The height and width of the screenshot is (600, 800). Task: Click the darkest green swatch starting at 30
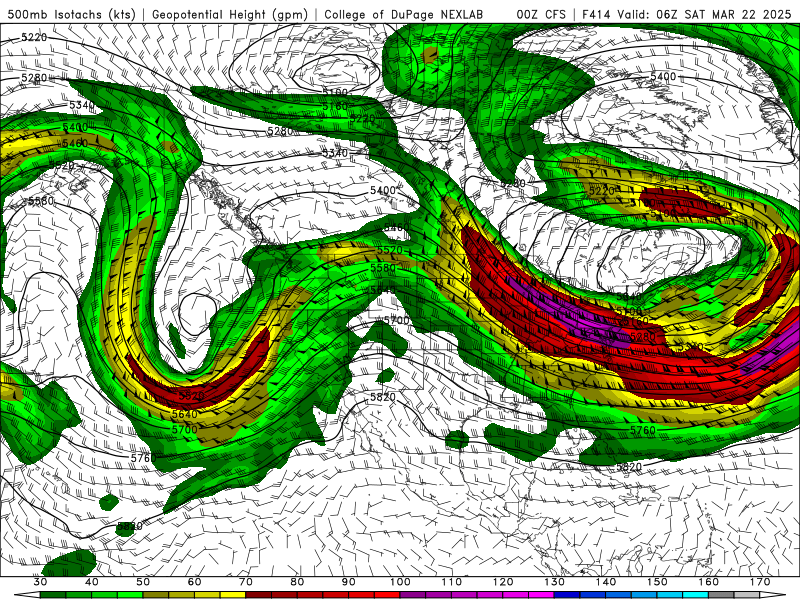coord(53,595)
